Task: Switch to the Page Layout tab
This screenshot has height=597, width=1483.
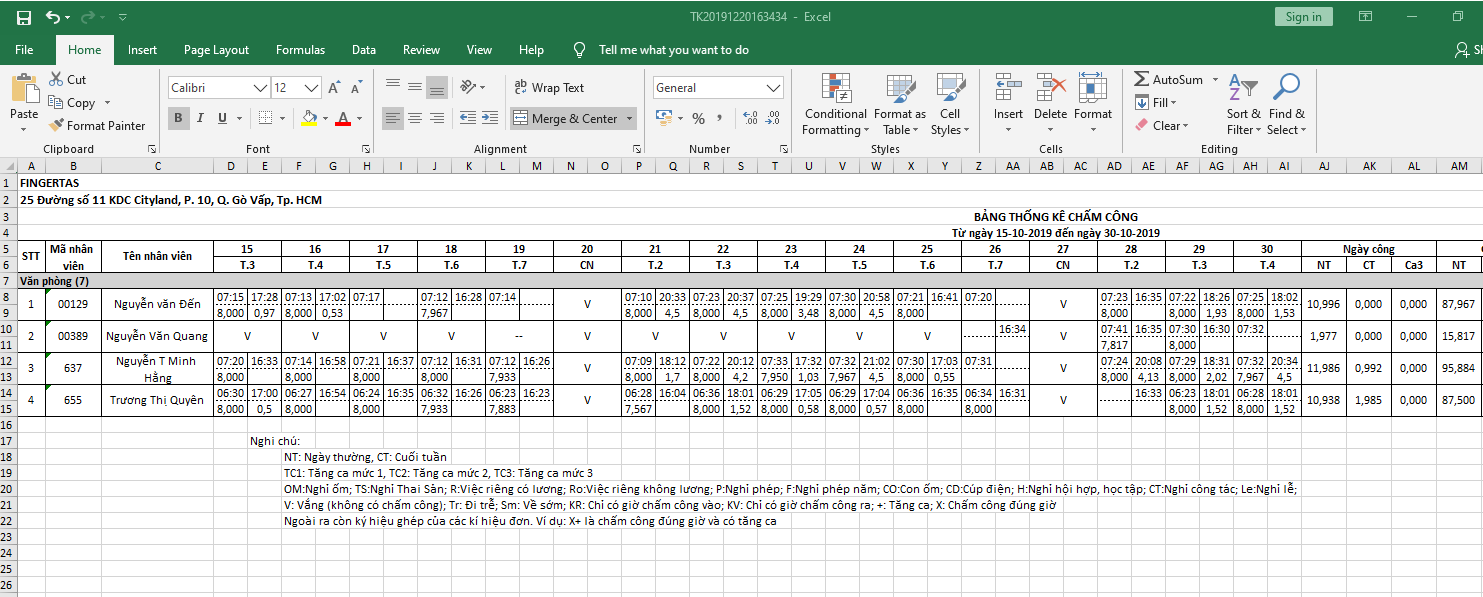Action: click(x=216, y=50)
